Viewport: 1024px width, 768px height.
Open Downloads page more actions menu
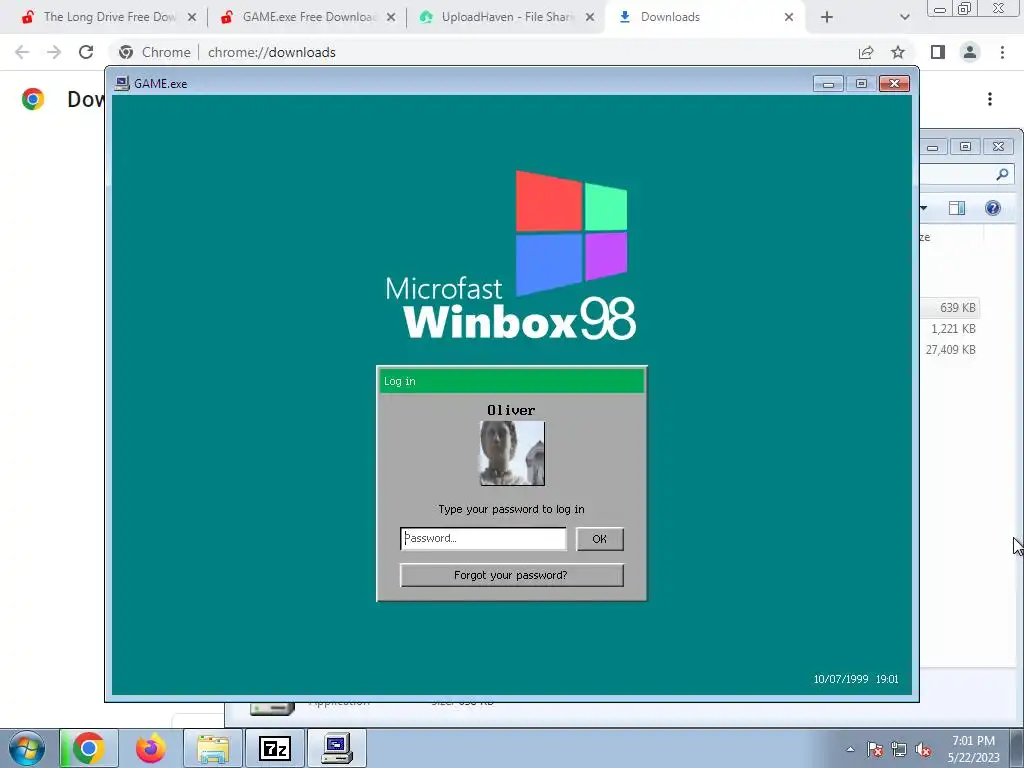click(990, 99)
